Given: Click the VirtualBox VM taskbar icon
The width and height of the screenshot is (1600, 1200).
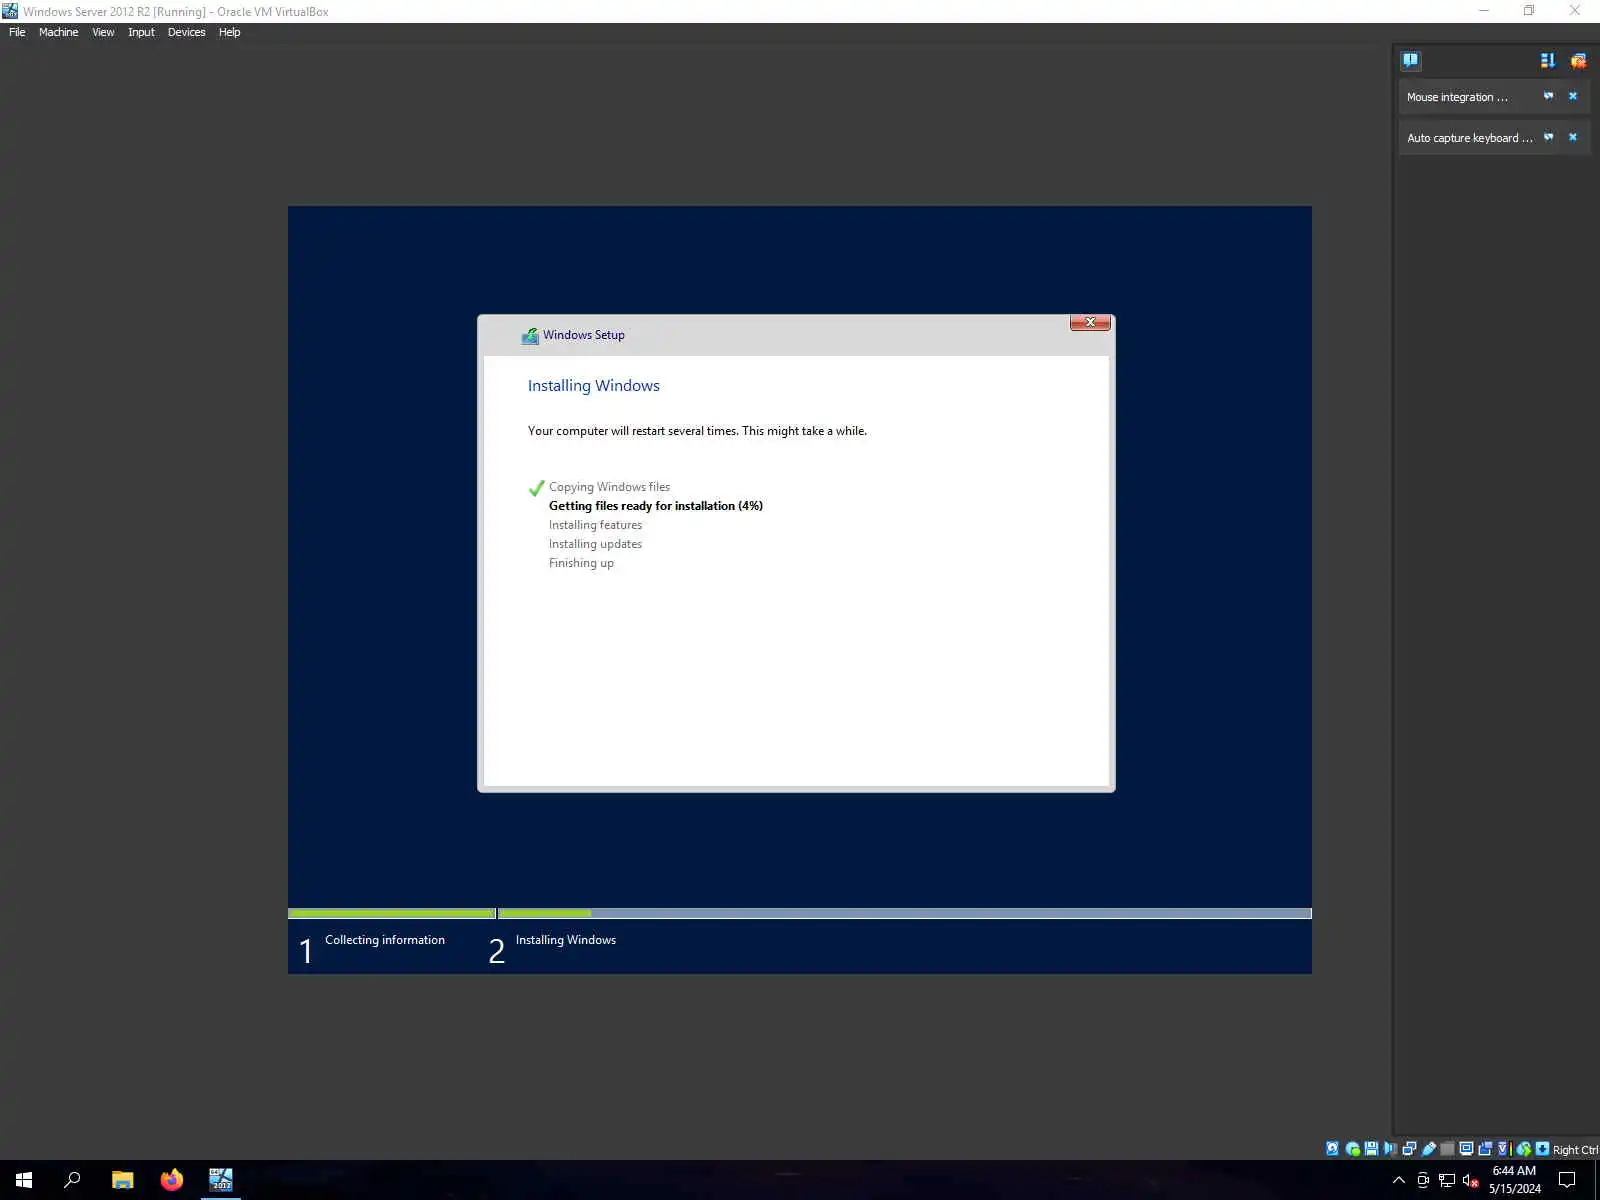Looking at the screenshot, I should coord(221,1180).
